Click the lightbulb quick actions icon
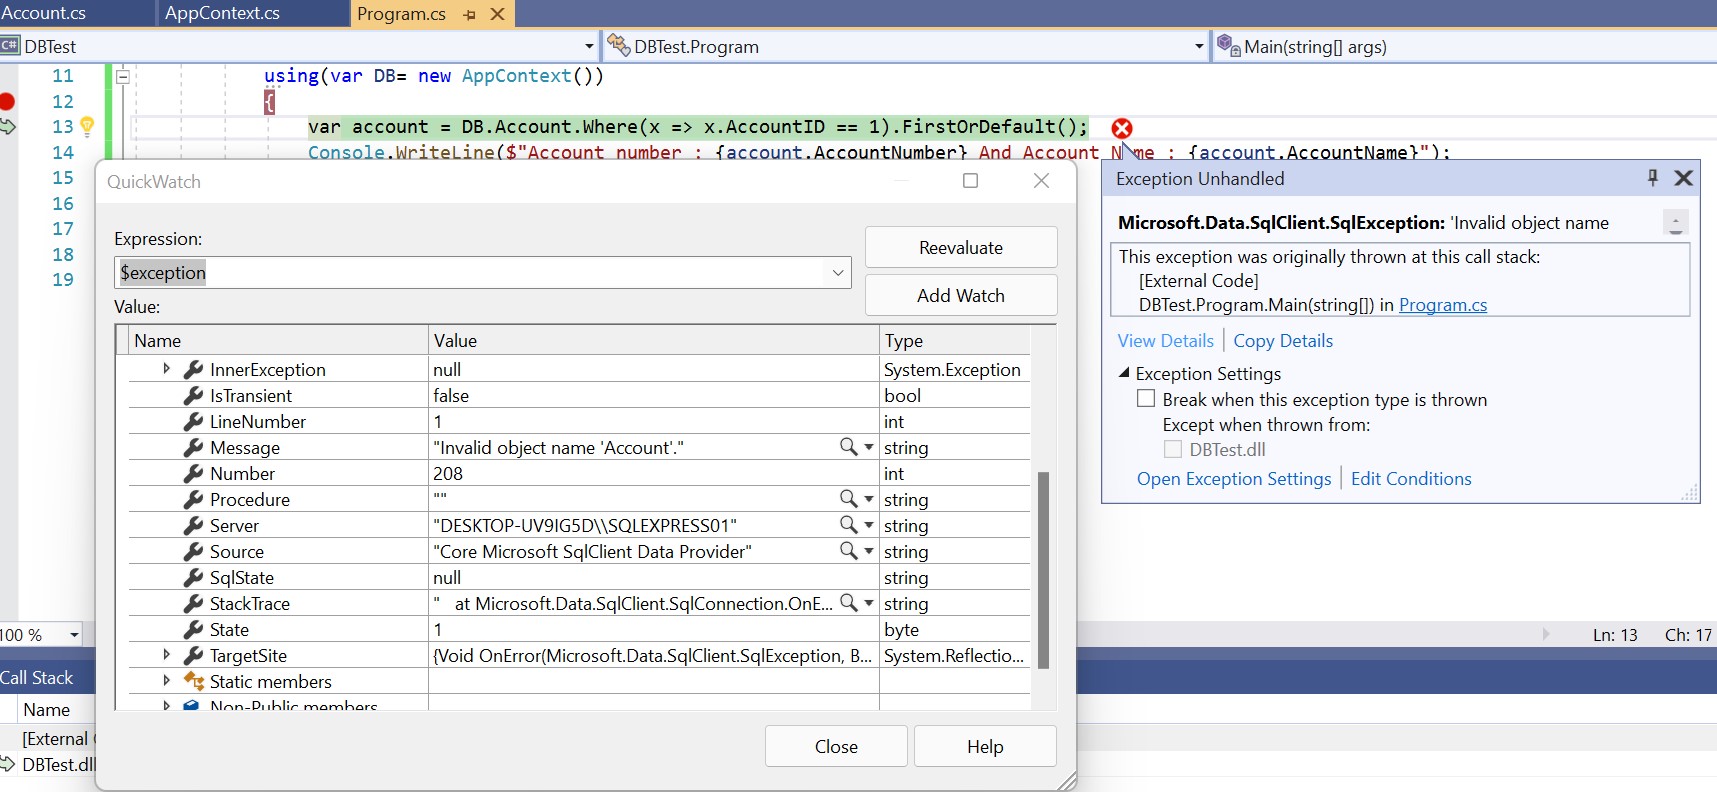This screenshot has height=792, width=1717. (x=87, y=126)
